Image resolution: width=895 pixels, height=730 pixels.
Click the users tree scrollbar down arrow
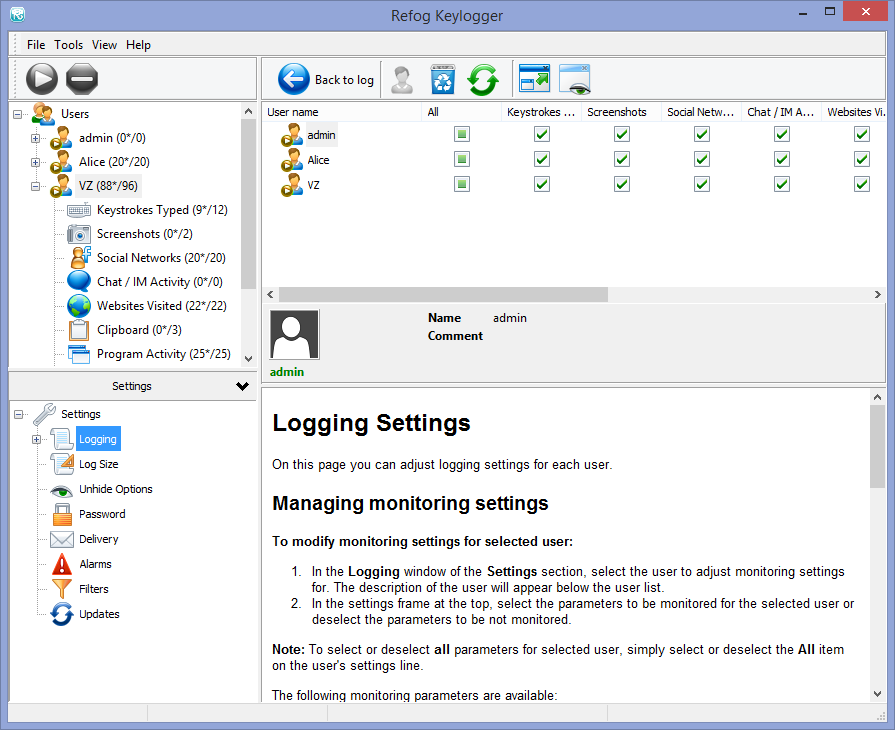pyautogui.click(x=248, y=358)
